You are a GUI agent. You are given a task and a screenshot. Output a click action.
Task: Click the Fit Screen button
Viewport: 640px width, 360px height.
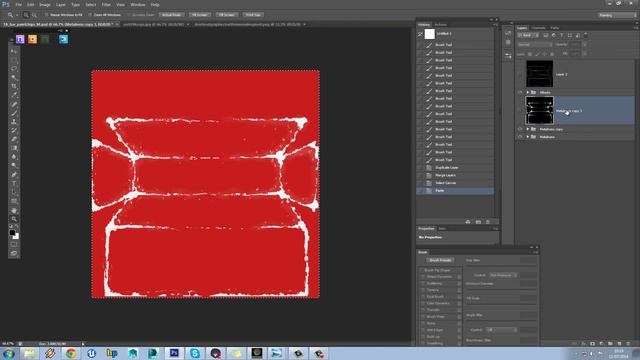tap(200, 15)
